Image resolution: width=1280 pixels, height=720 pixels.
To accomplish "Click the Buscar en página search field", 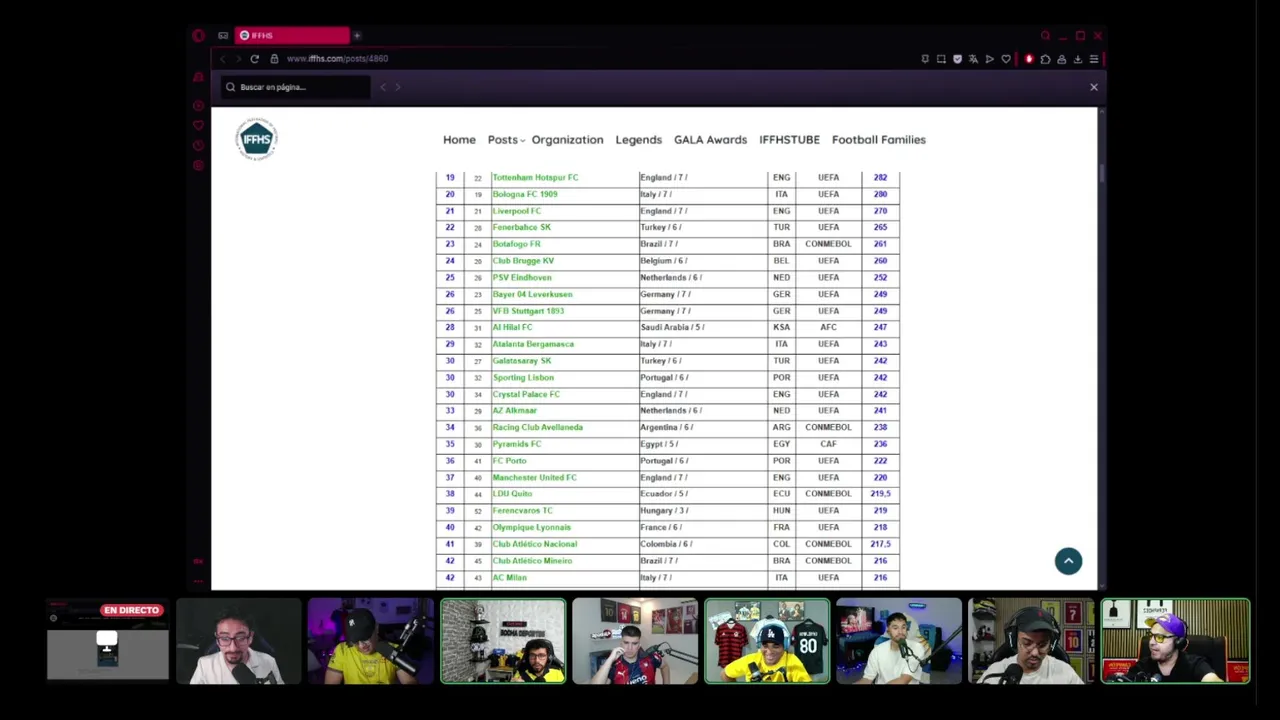I will [295, 87].
